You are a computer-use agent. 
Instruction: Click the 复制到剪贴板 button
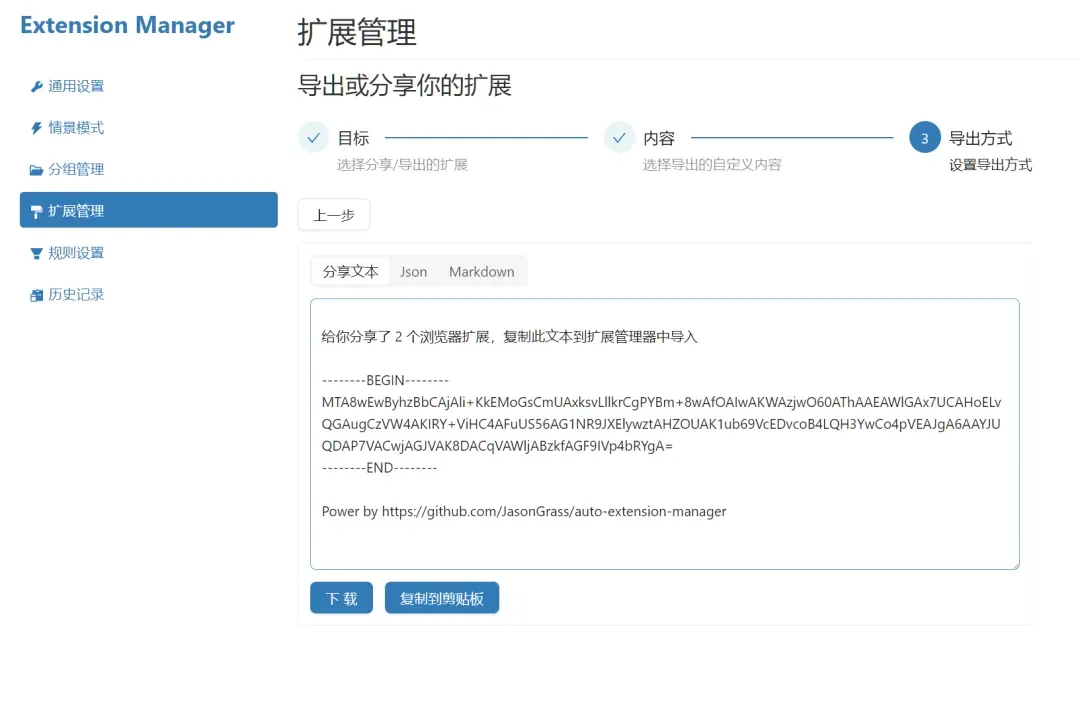pos(442,598)
